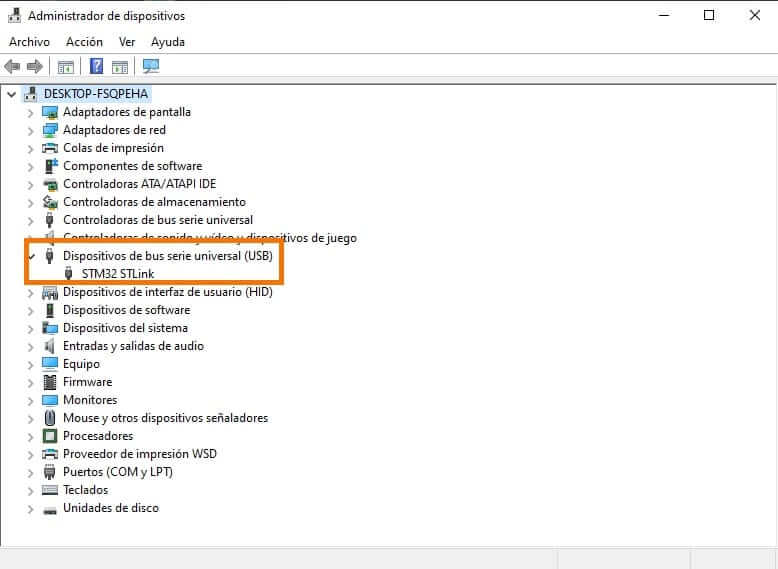Click the blue Help question-mark icon

click(97, 67)
